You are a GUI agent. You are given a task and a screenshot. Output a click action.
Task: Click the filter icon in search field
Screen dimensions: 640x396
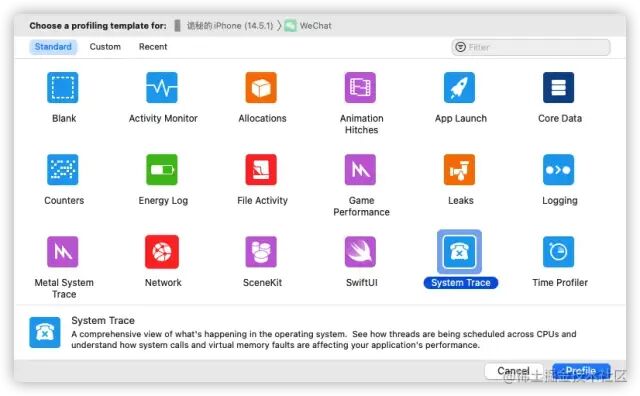(x=460, y=47)
